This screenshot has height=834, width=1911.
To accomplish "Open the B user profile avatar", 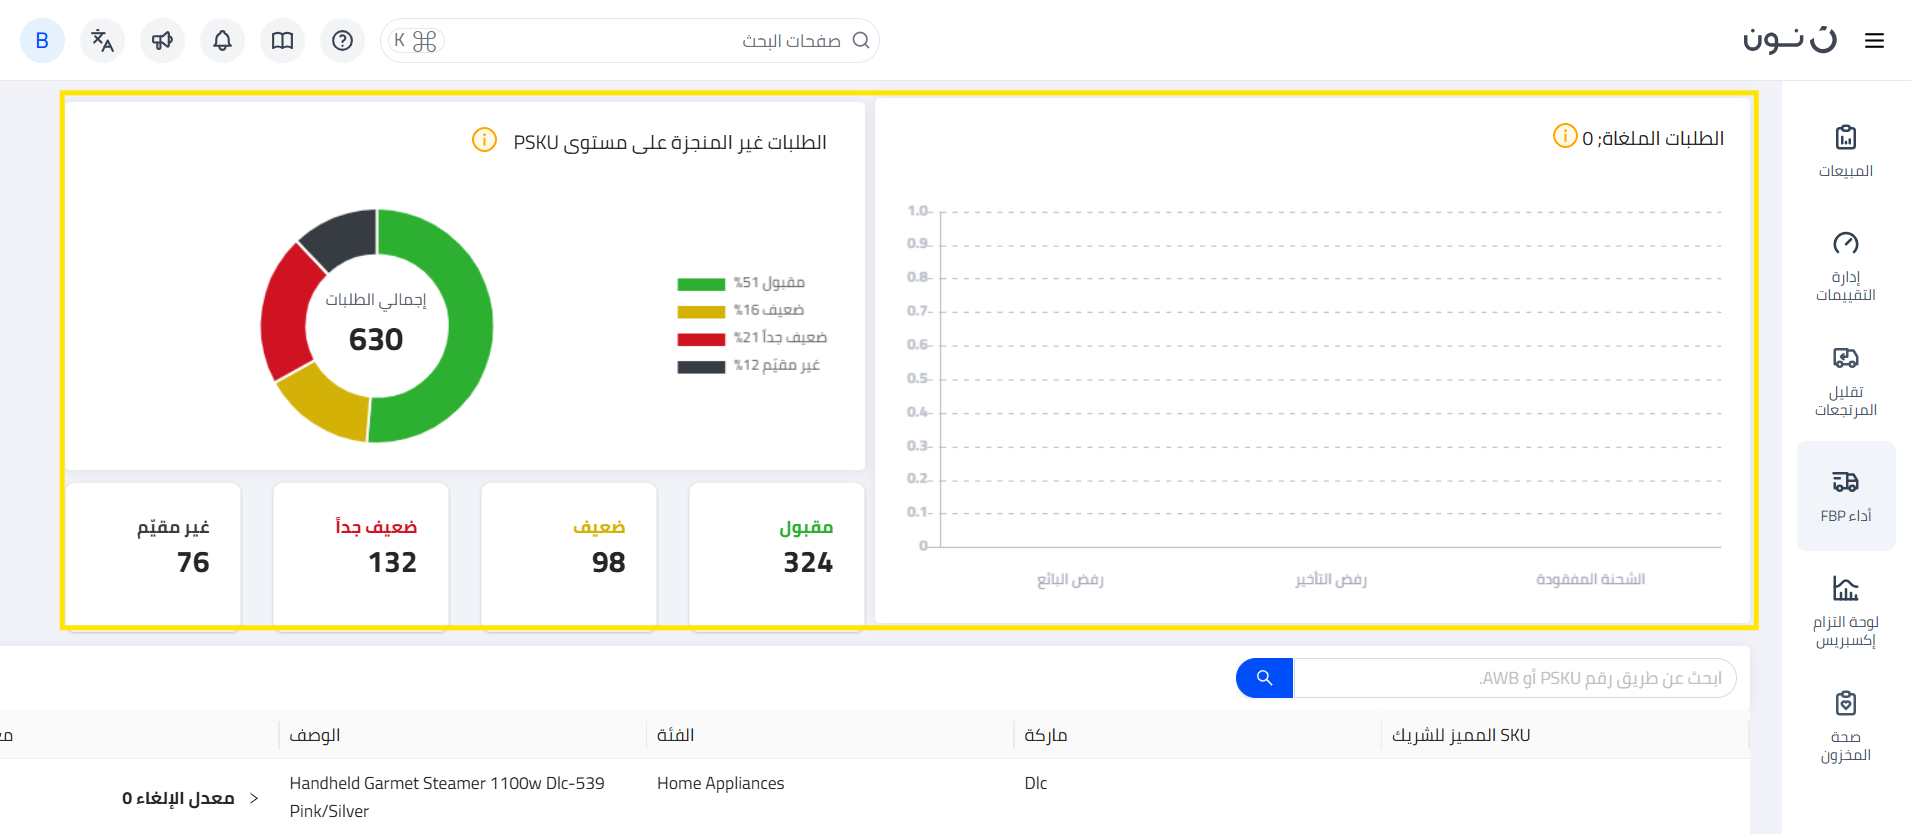I will (42, 41).
